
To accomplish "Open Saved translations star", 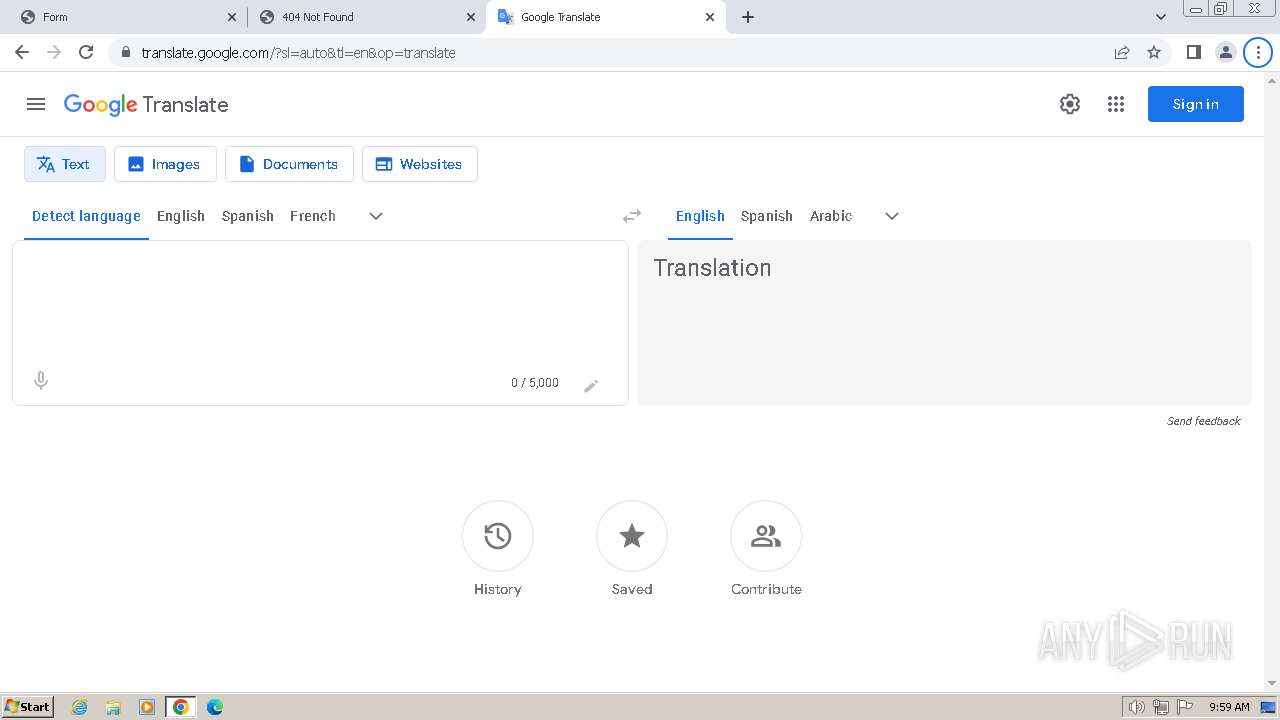I will coord(632,536).
